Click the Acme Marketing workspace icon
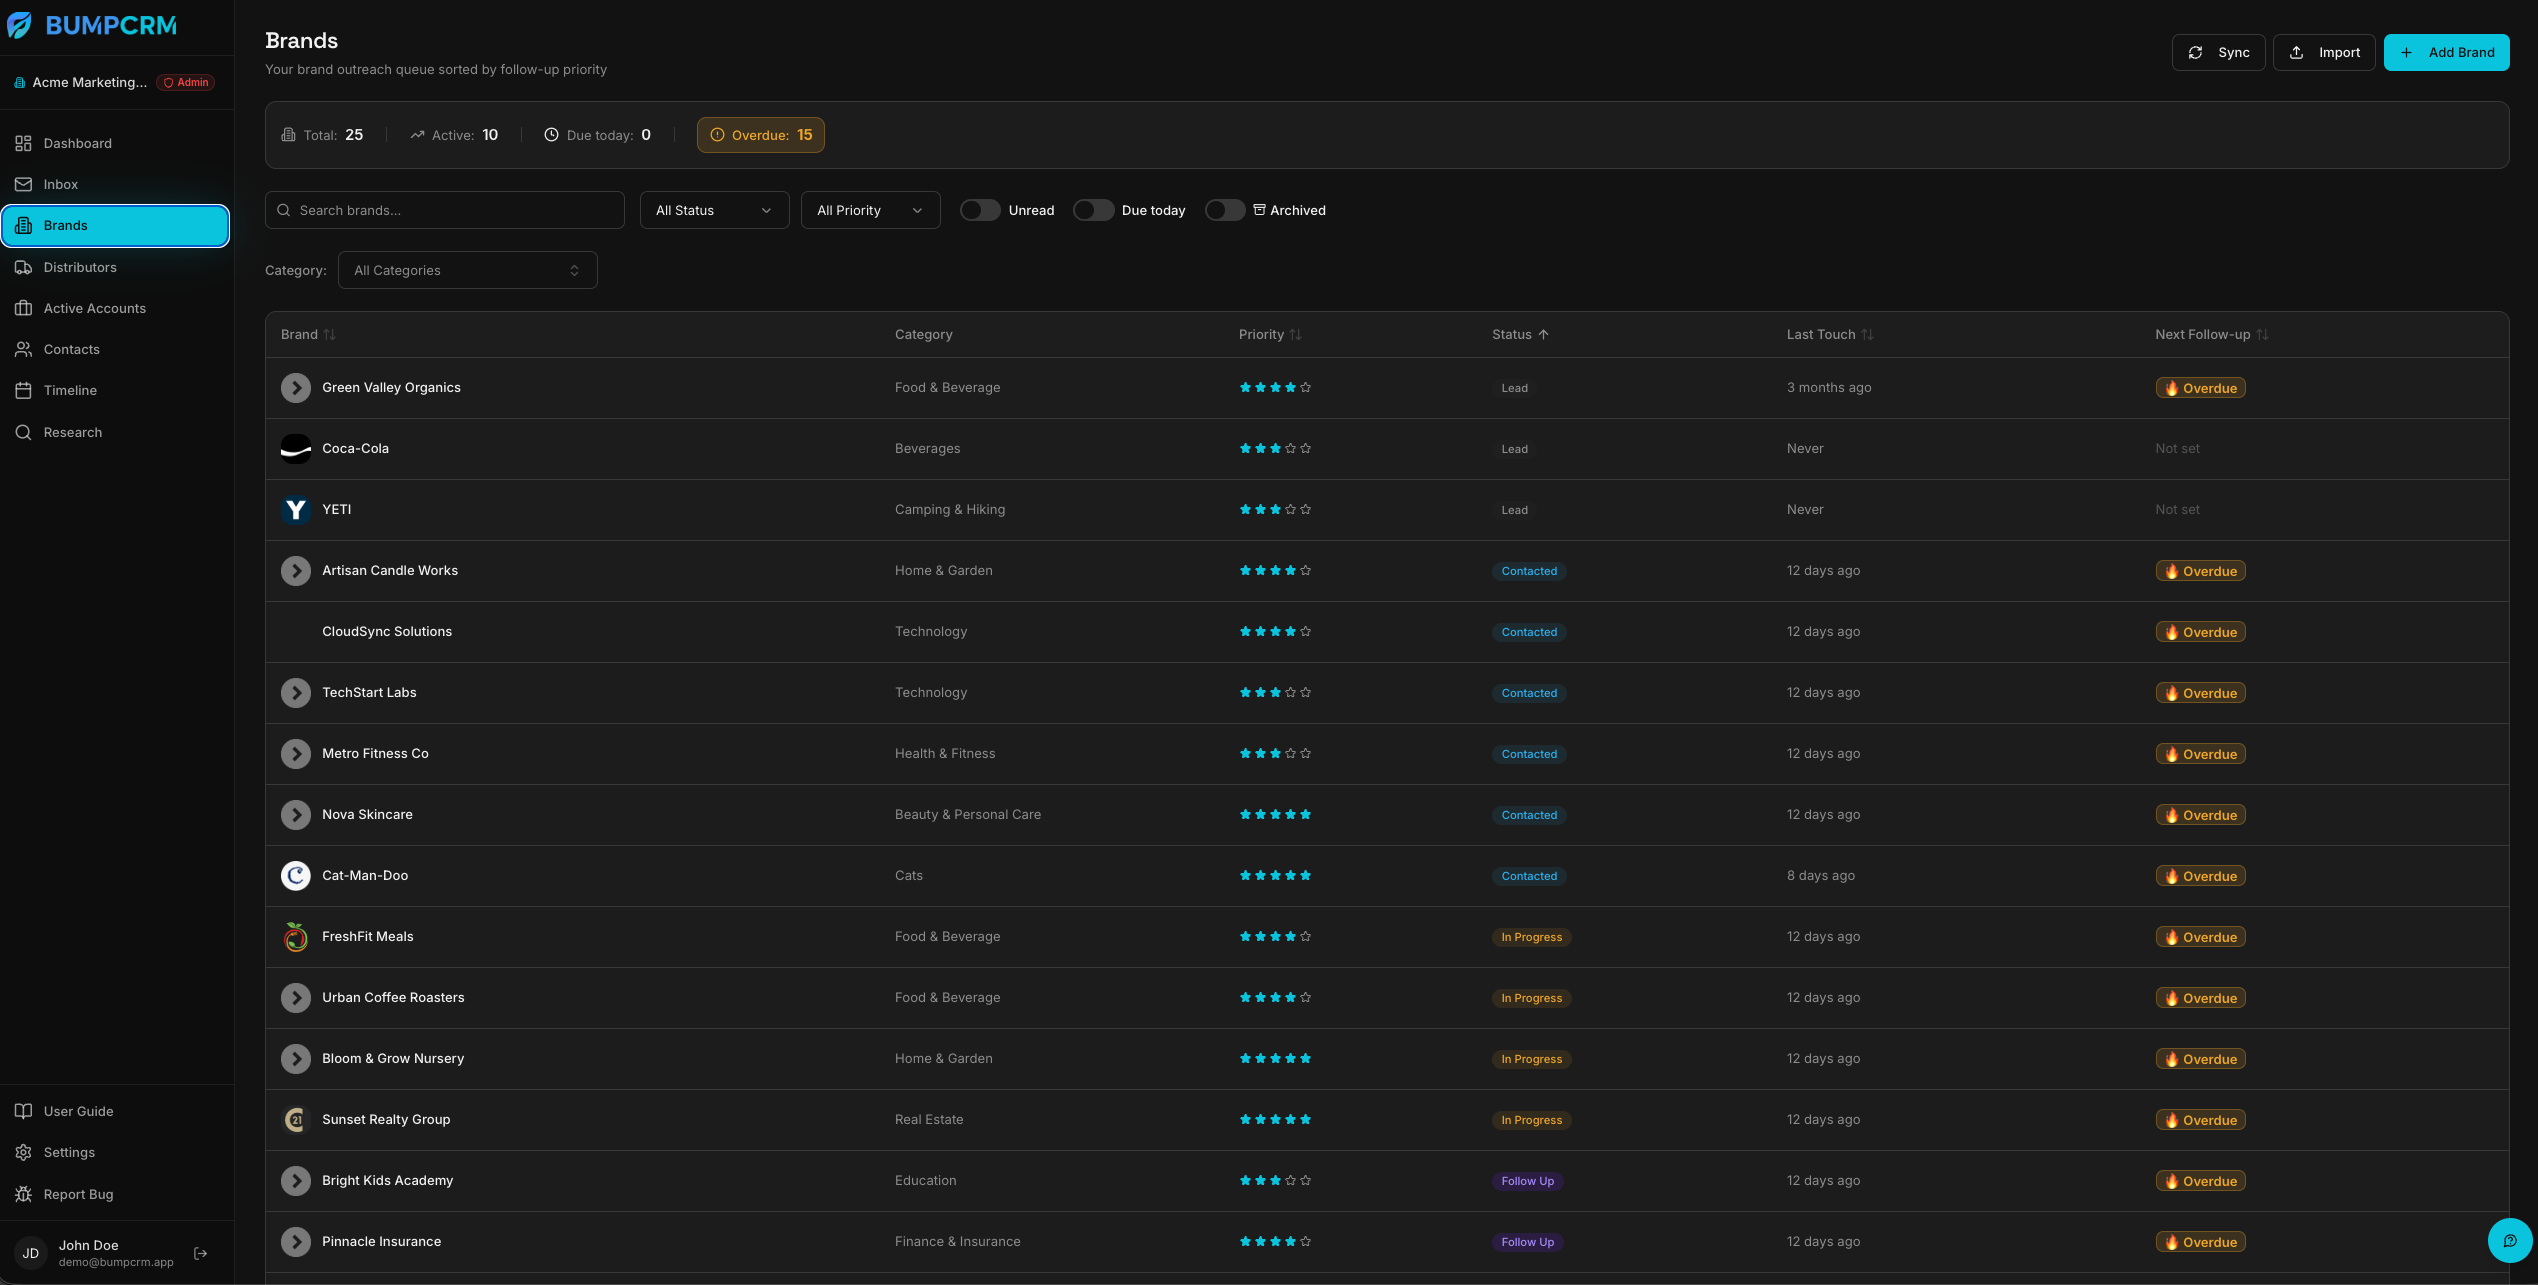Viewport: 2538px width, 1285px height. (x=19, y=83)
